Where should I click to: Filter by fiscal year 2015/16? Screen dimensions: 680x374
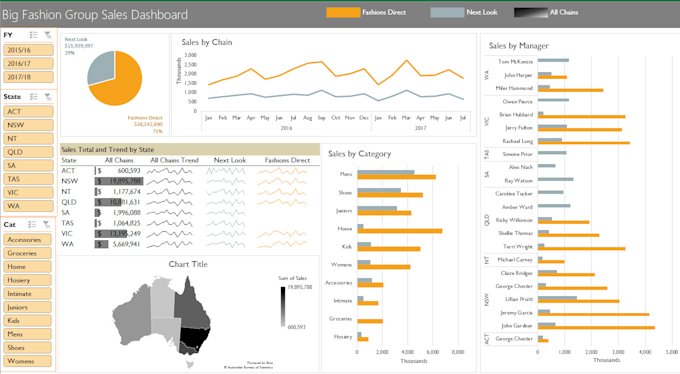28,50
